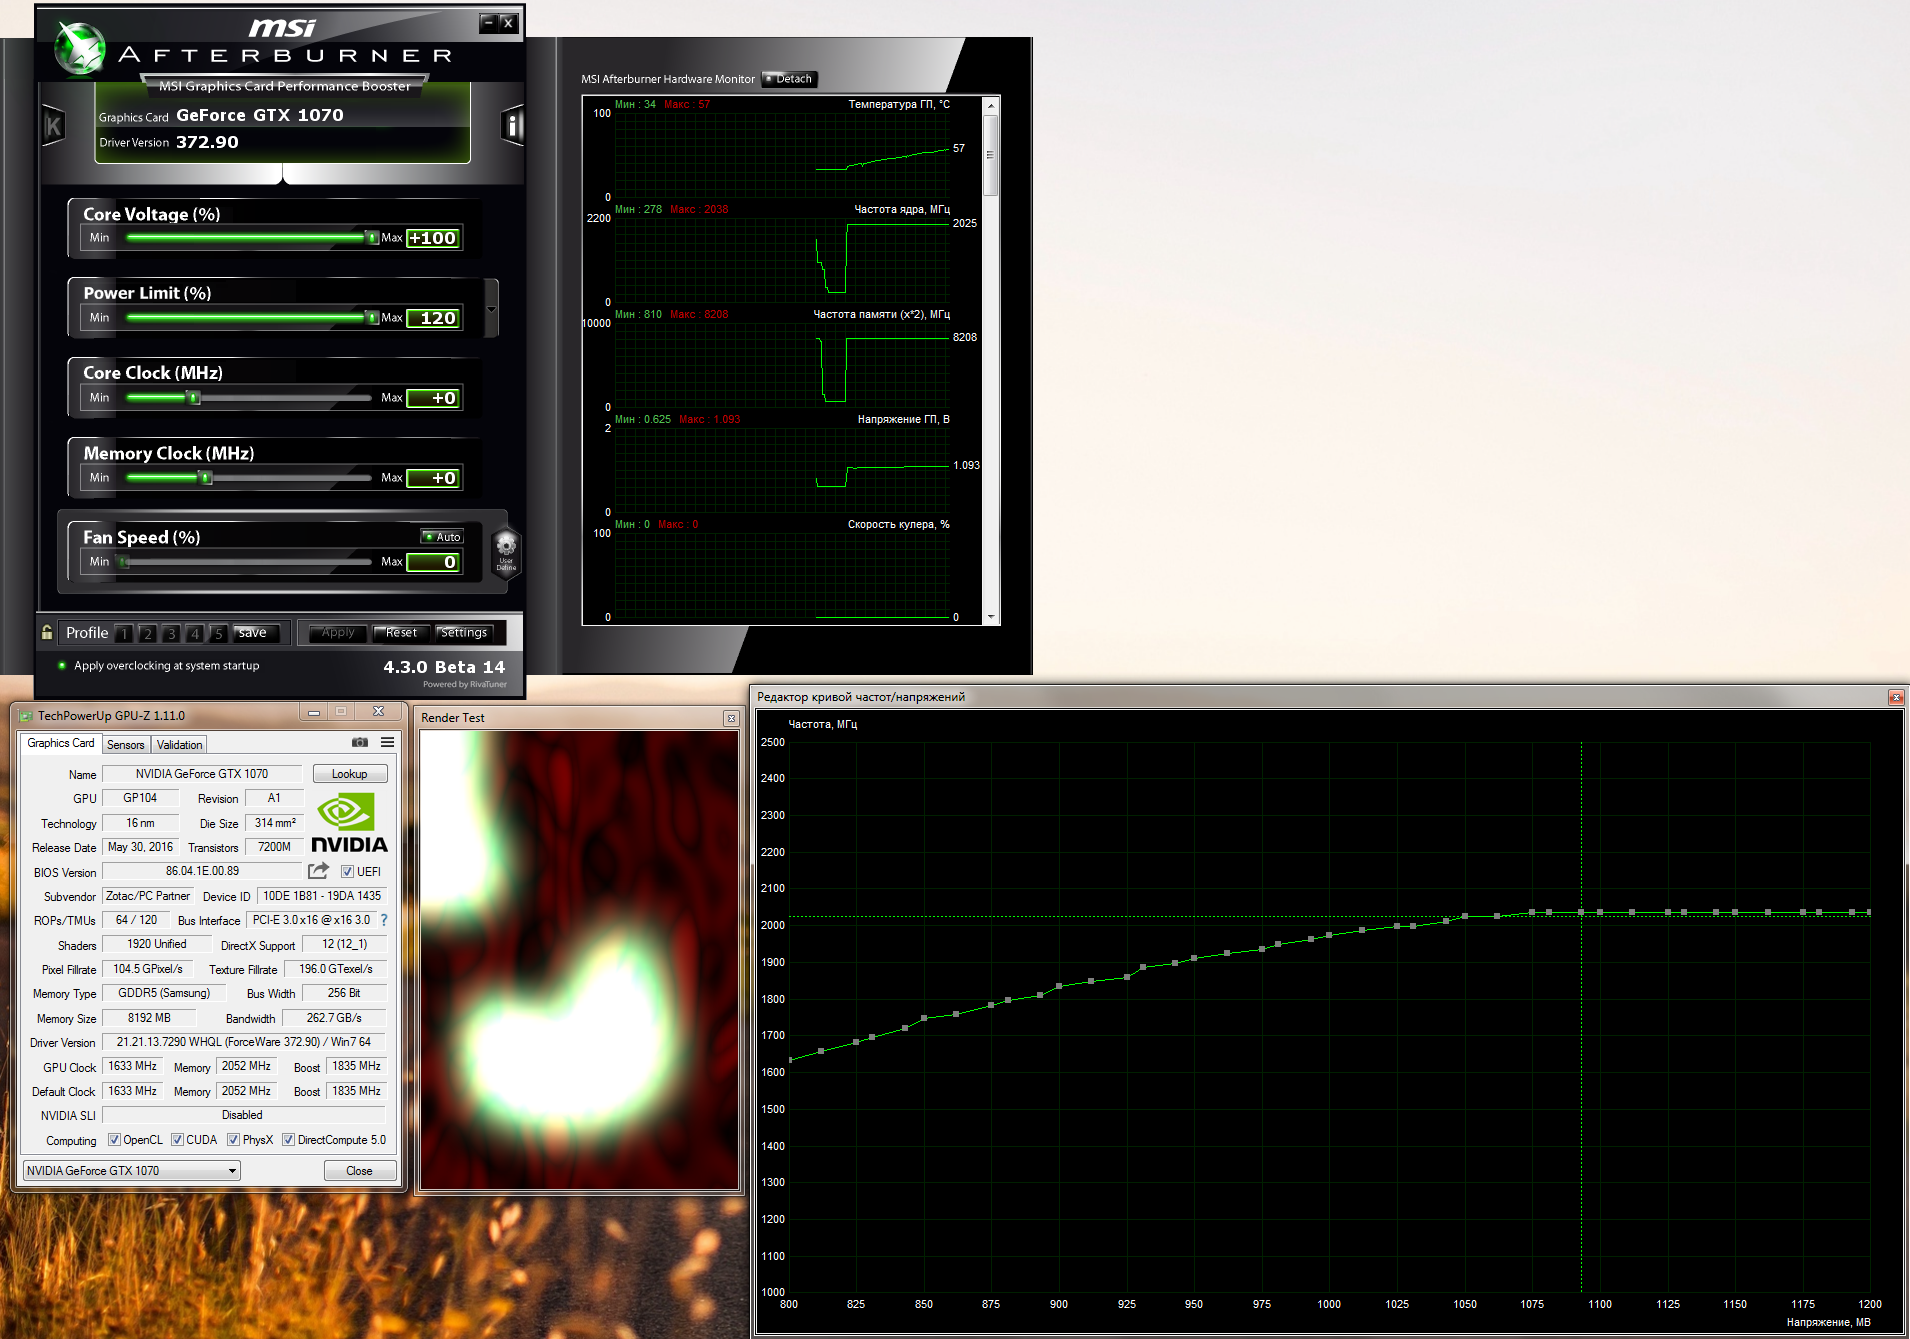Toggle the PhysX checkbox
Image resolution: width=1910 pixels, height=1339 pixels.
pyautogui.click(x=234, y=1140)
